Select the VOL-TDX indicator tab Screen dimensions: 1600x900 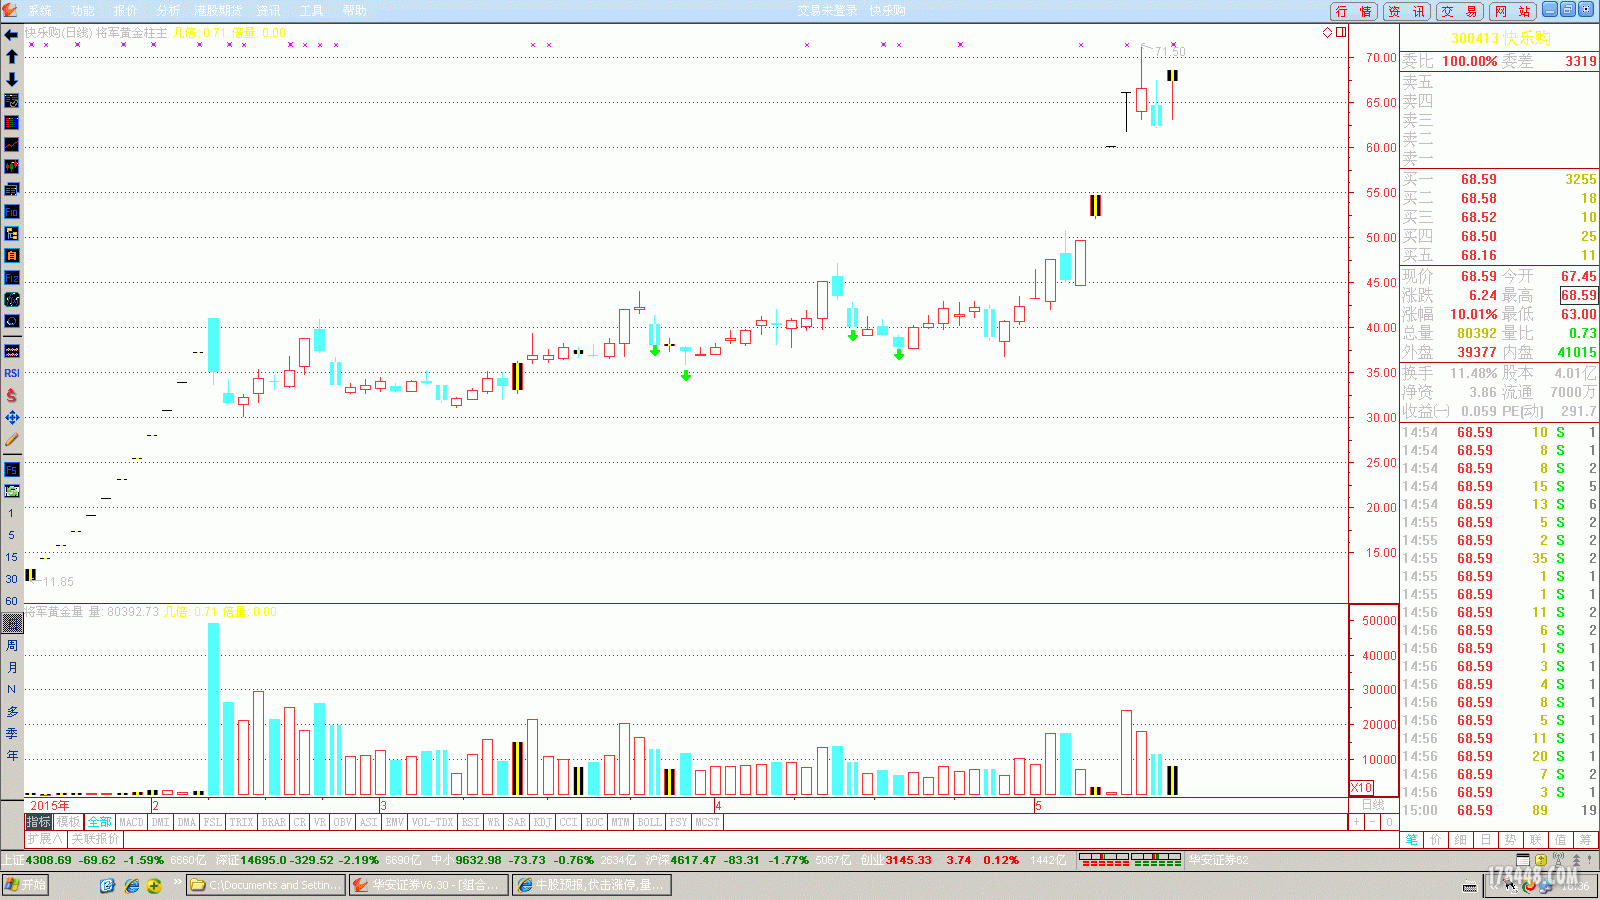433,822
